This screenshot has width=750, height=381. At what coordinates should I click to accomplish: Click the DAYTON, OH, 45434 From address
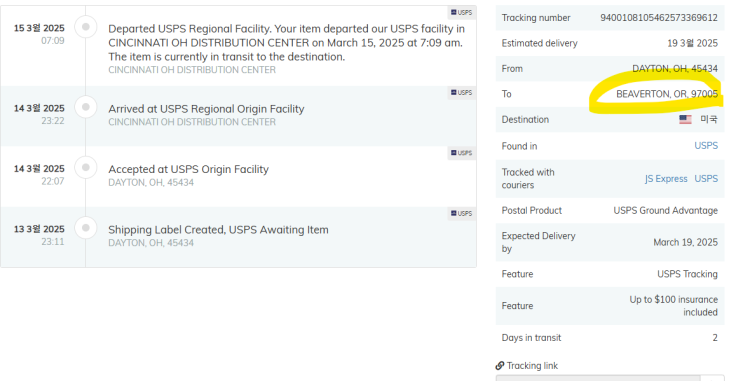tap(675, 69)
